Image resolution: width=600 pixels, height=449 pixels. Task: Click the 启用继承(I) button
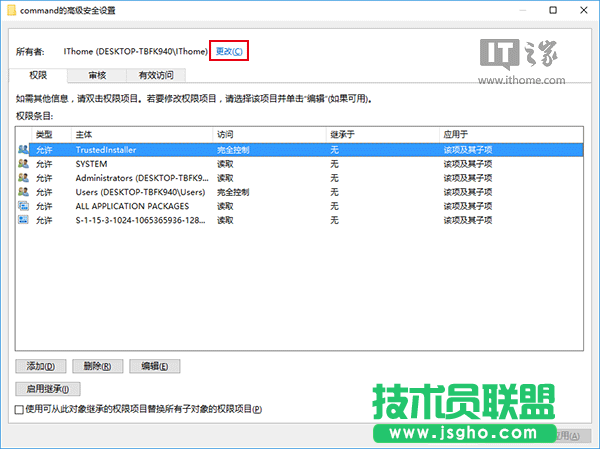(48, 389)
